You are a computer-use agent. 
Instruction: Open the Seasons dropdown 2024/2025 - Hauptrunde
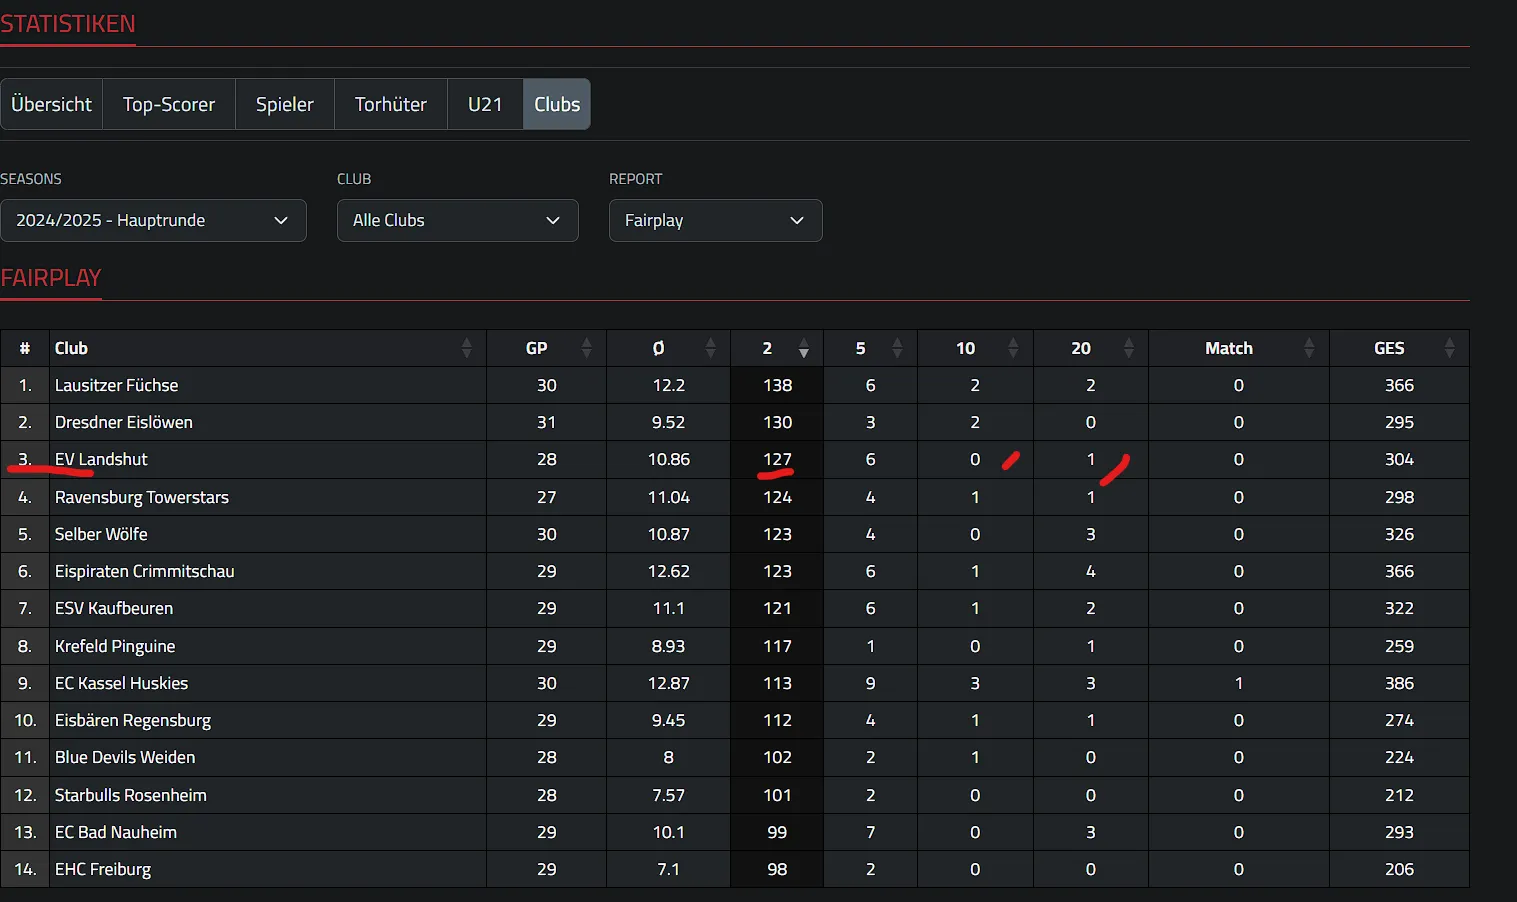(x=153, y=220)
